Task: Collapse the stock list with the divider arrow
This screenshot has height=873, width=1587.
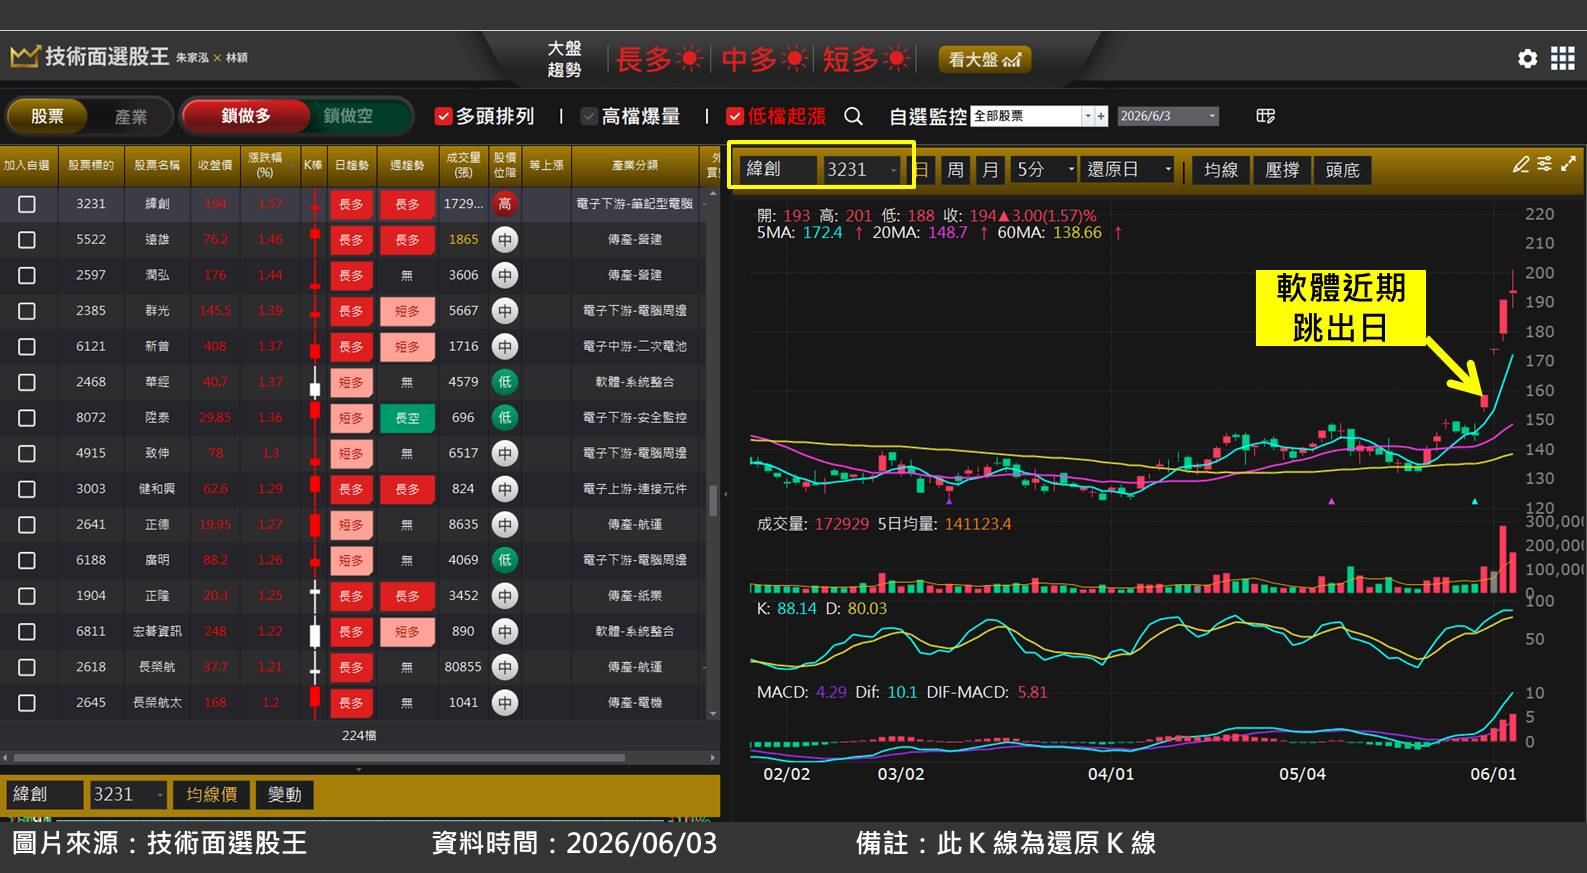Action: click(x=724, y=494)
